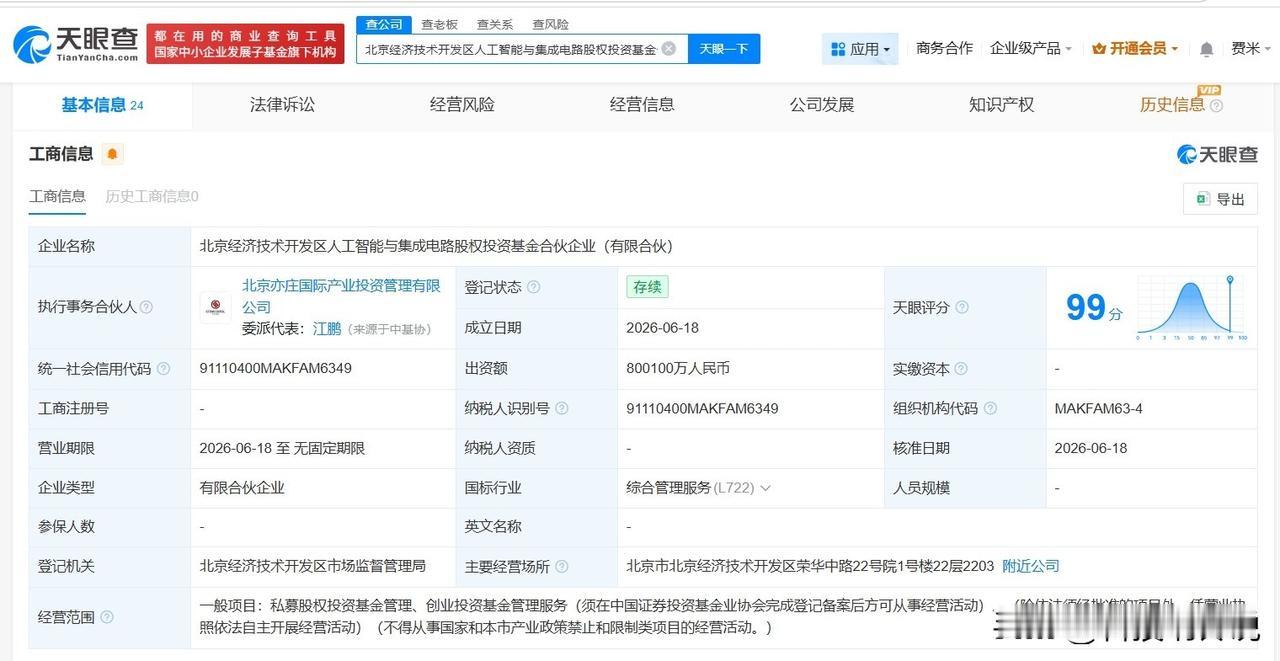
Task: Click the red promotional banner in header
Action: tap(245, 44)
